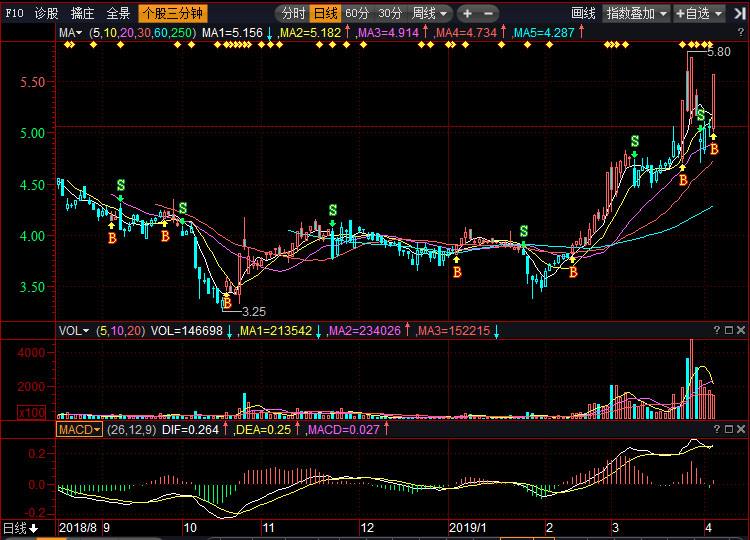Open the item between 诊股 and 全景
This screenshot has height=540, width=750.
(82, 13)
